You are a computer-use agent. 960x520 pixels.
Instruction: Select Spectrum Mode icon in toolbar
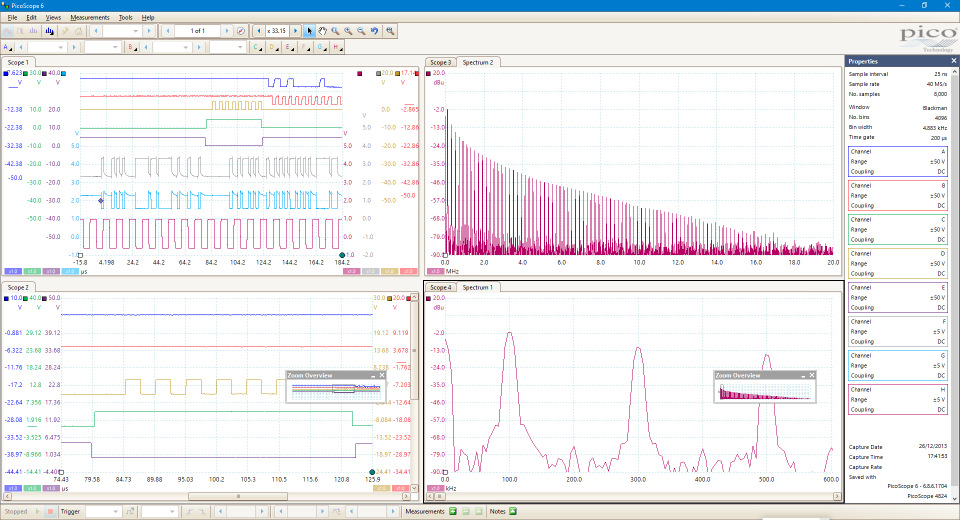[34, 31]
